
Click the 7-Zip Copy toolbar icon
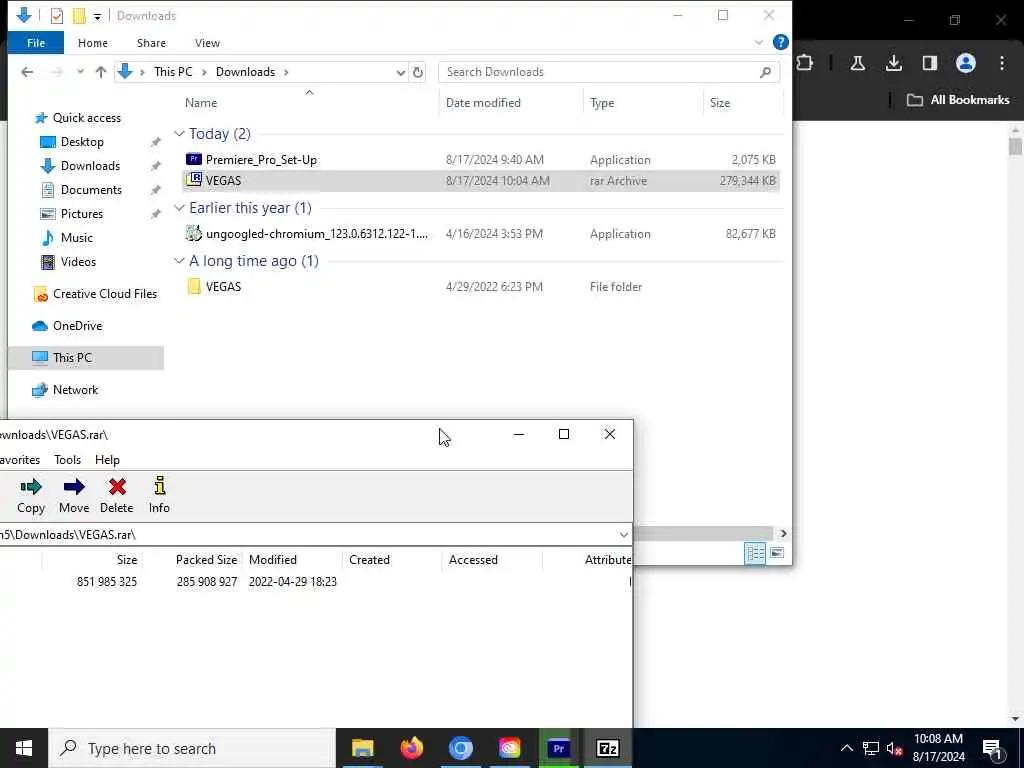(31, 487)
